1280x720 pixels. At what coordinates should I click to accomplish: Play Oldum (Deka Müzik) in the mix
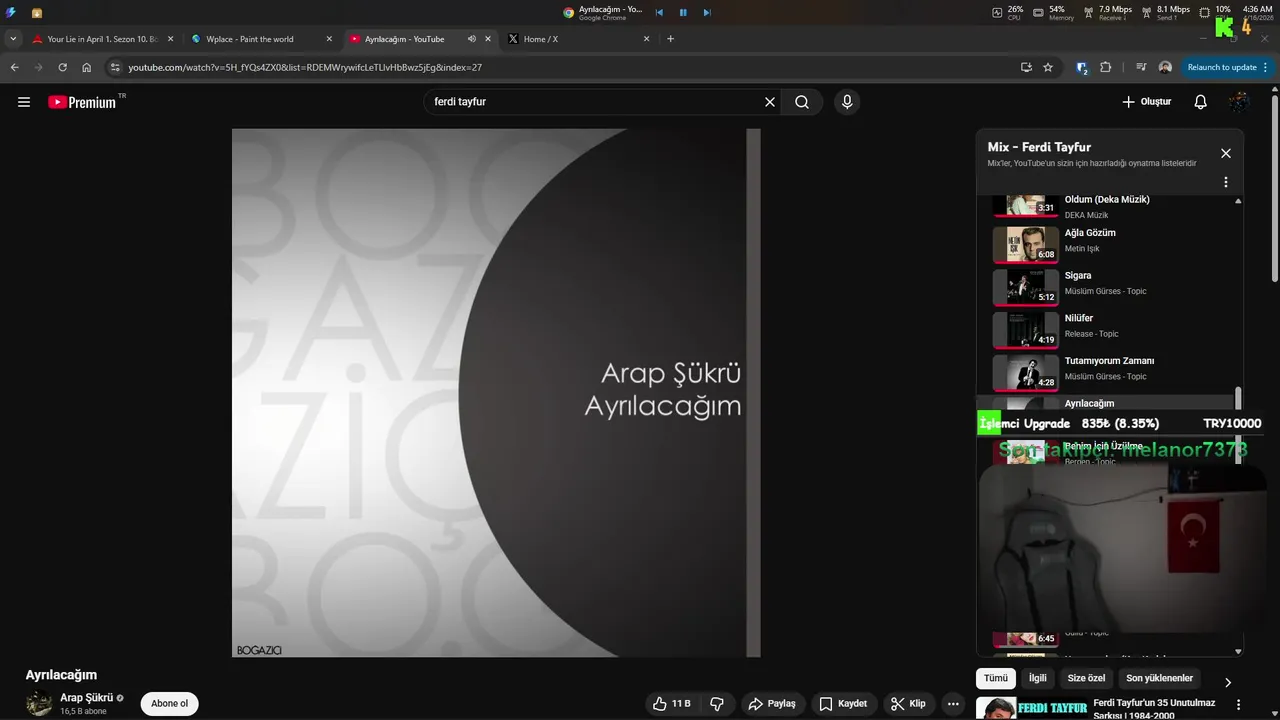pos(1110,206)
